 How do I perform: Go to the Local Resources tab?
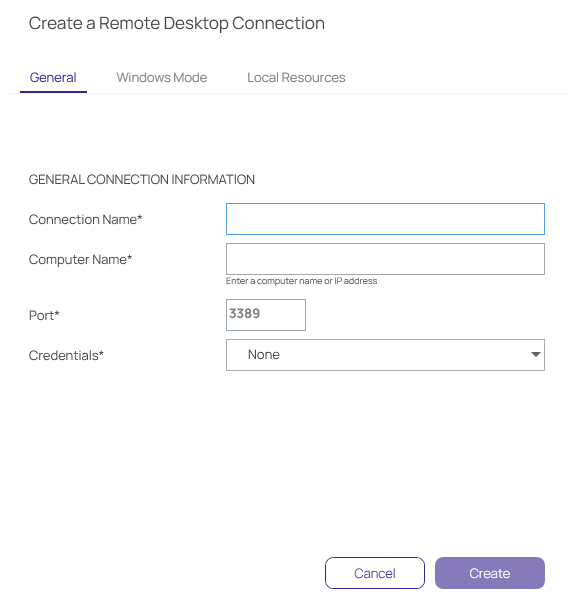(296, 78)
